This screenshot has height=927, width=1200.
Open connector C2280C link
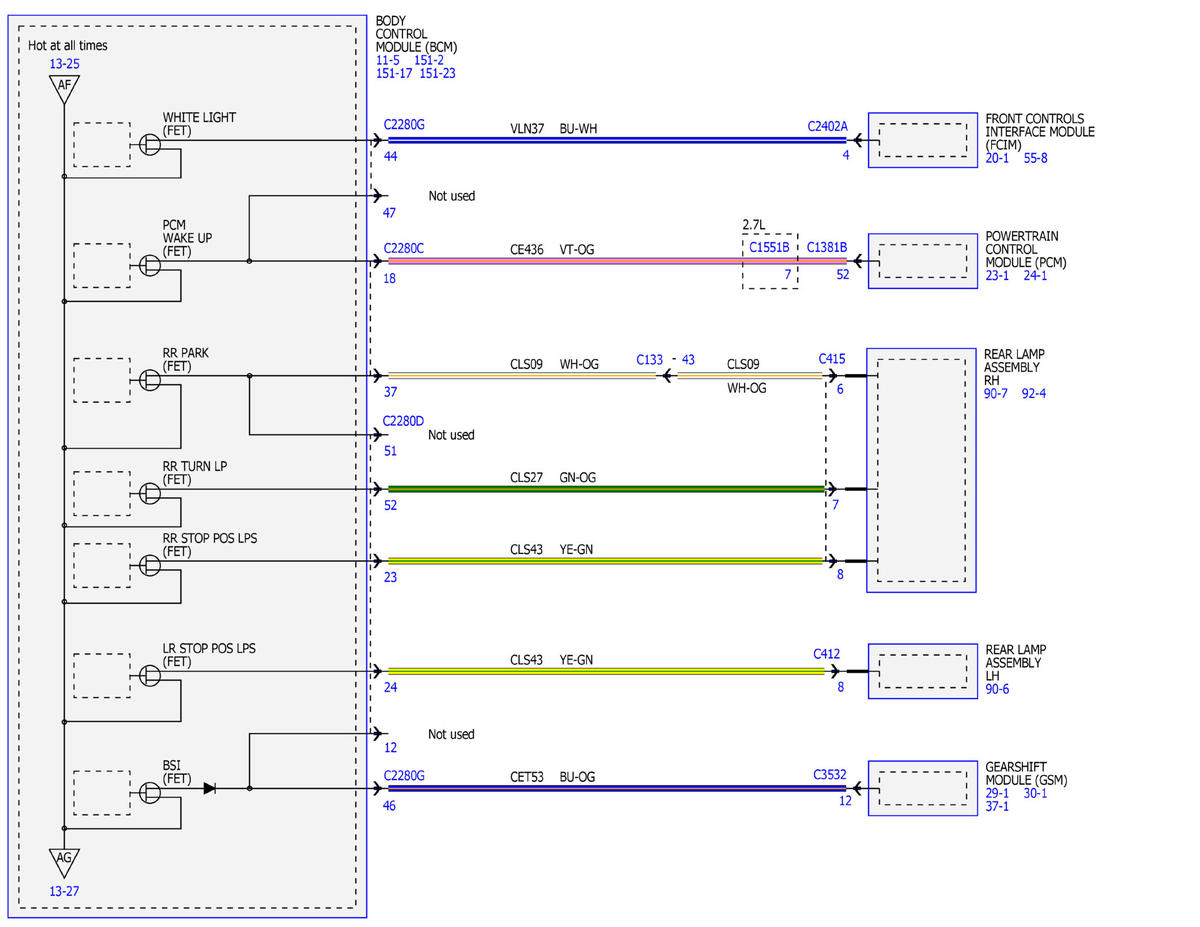tap(404, 248)
